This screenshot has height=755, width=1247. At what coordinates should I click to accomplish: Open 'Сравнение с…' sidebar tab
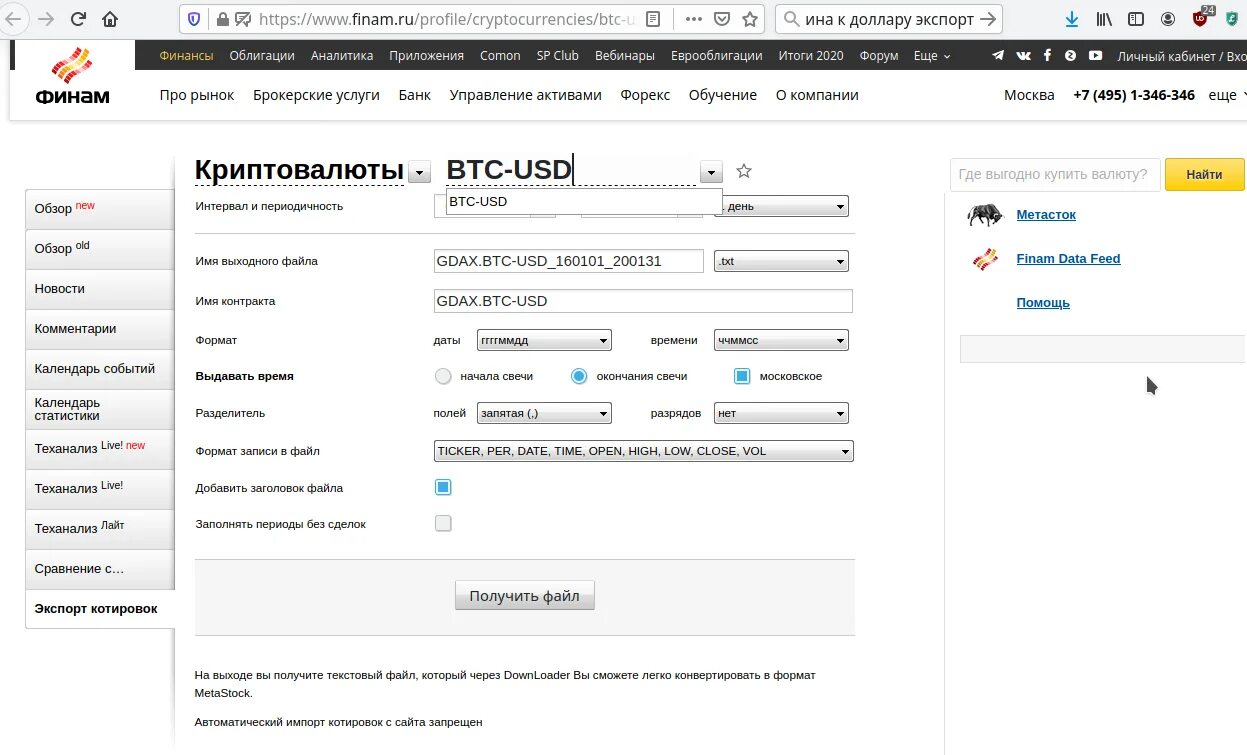[x=100, y=568]
